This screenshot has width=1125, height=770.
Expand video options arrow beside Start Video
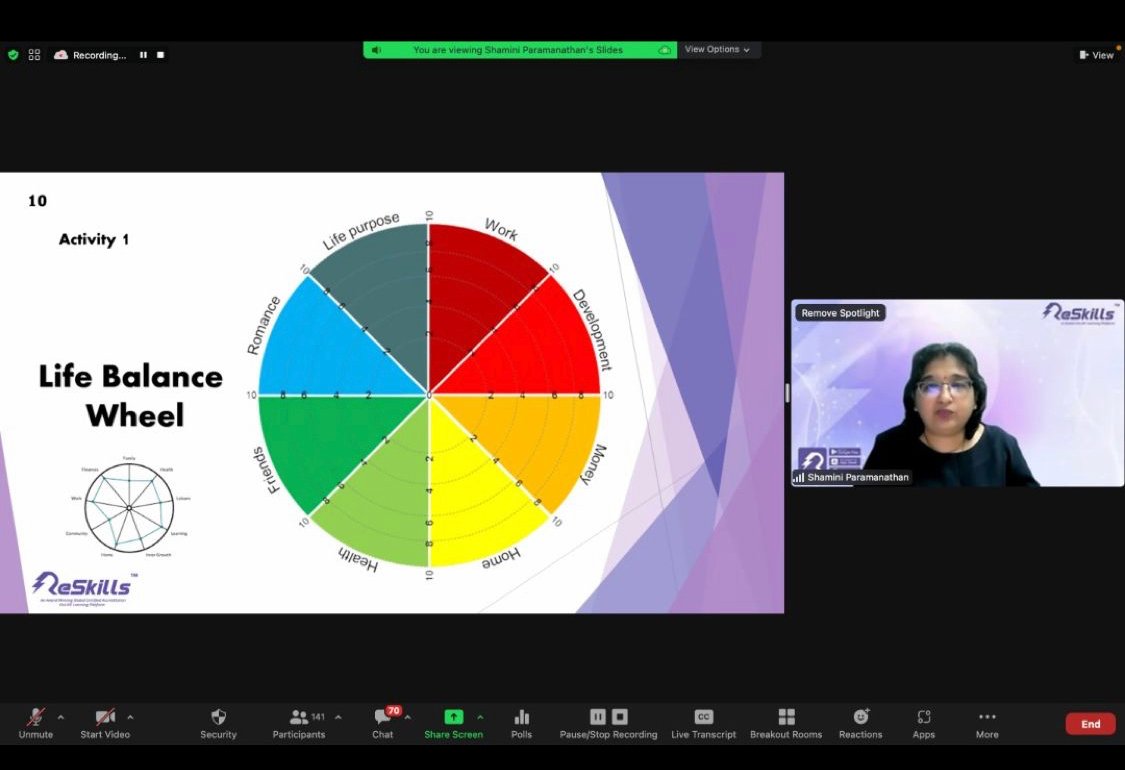(130, 717)
